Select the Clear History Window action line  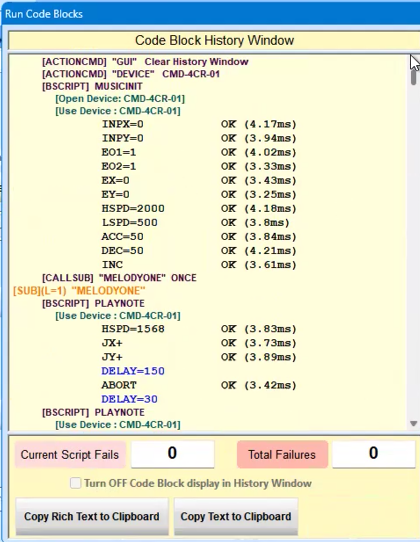(x=145, y=62)
